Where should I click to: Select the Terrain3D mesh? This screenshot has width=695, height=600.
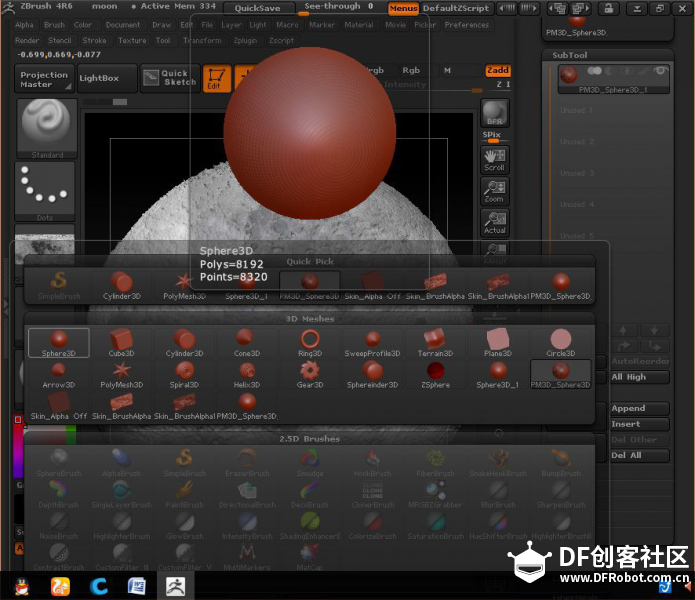(x=435, y=343)
